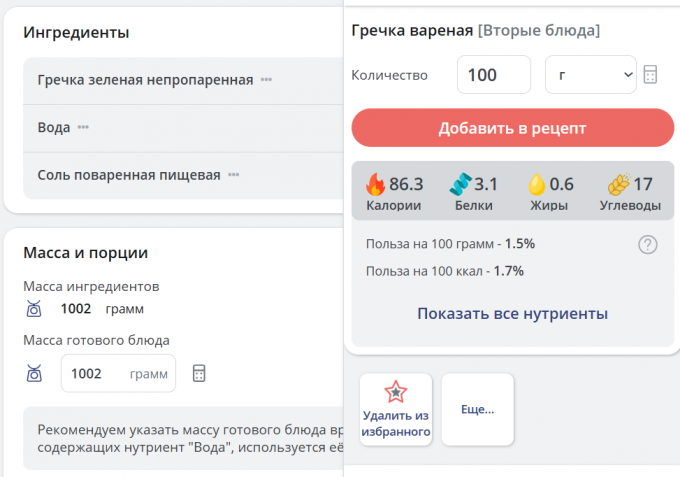680x477 pixels.
Task: Click the help question mark icon
Action: tap(647, 244)
